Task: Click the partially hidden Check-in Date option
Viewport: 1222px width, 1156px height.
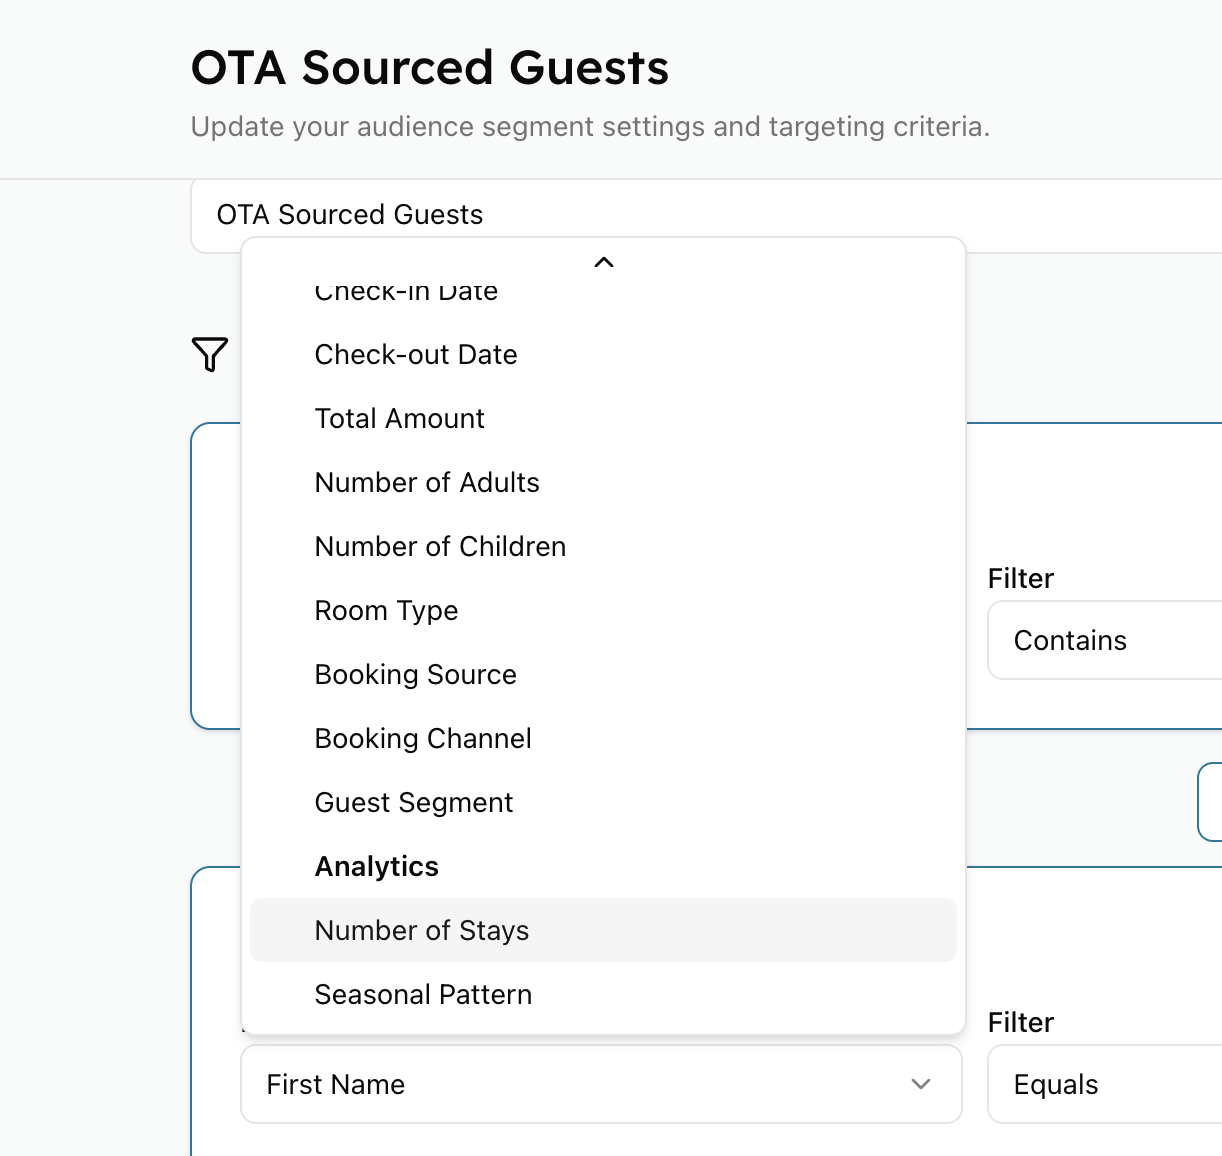Action: point(406,293)
